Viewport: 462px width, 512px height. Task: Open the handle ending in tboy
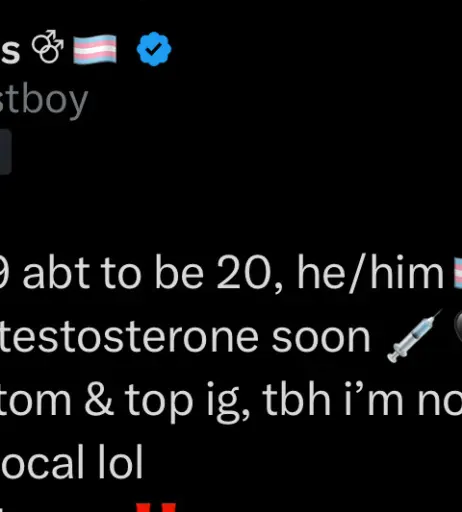click(44, 101)
